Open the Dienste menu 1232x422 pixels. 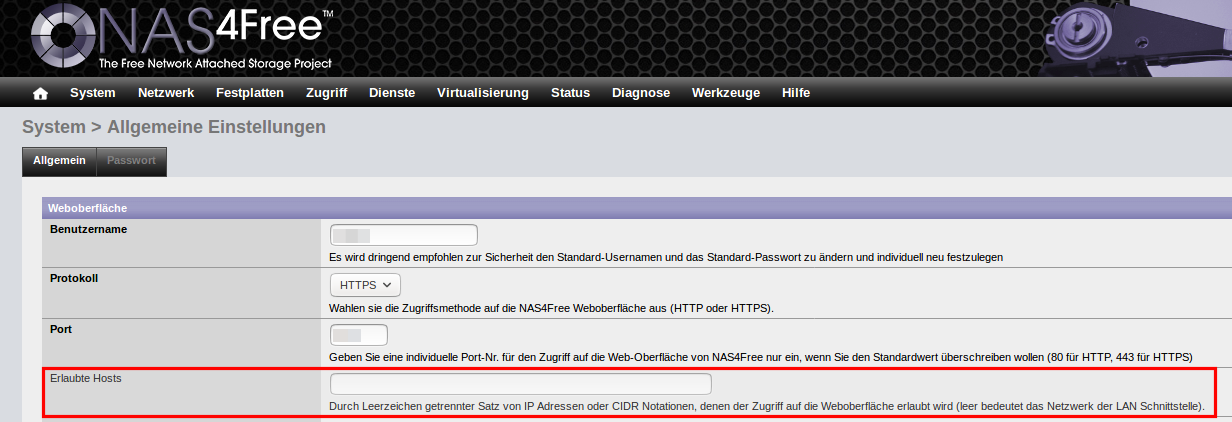click(x=392, y=93)
